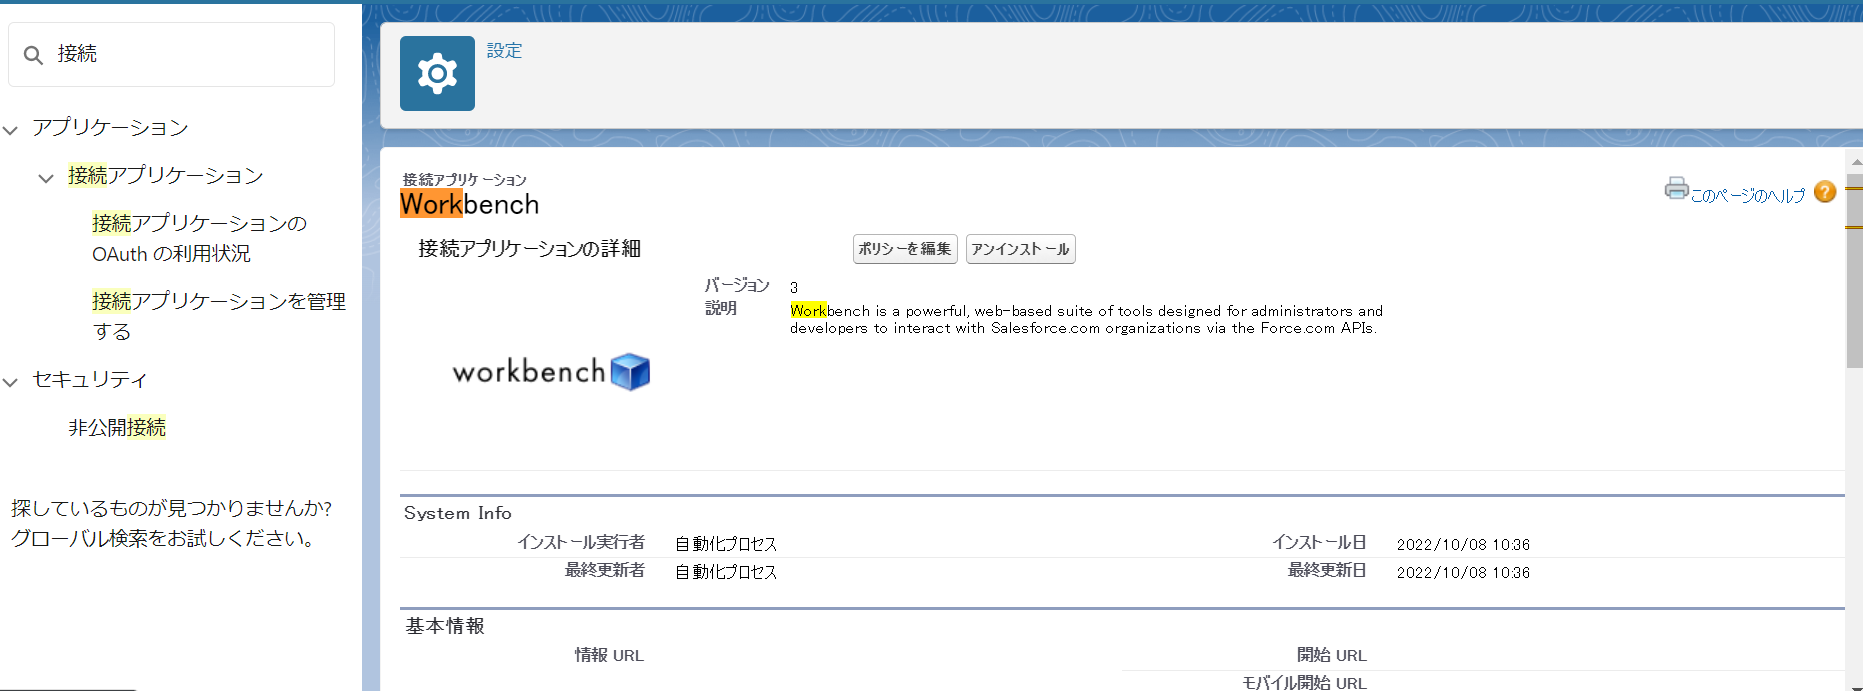
Task: Click the 最終更新日 value 2022/10/08 10:36
Action: click(1463, 572)
